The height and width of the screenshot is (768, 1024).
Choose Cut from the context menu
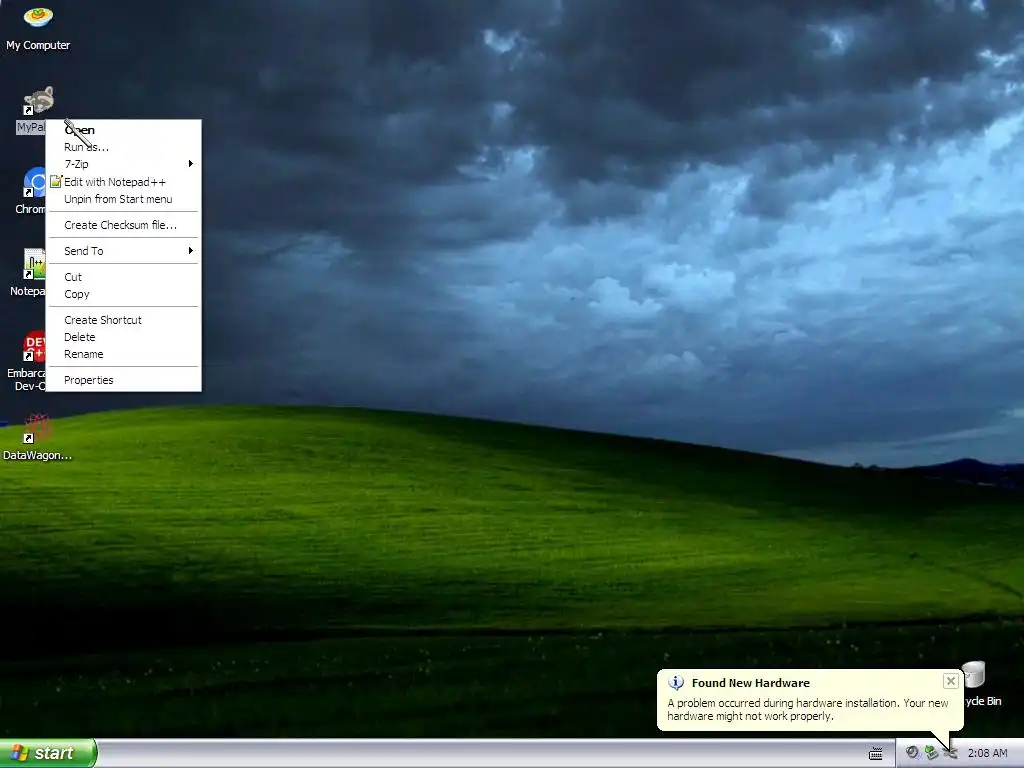click(123, 278)
